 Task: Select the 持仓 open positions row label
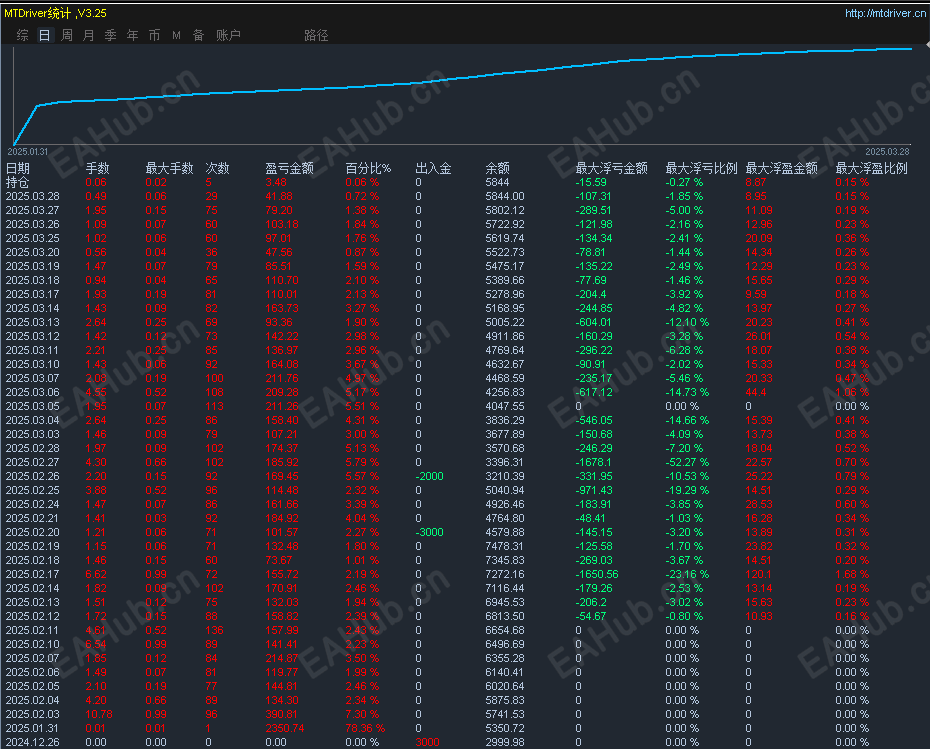tap(17, 183)
